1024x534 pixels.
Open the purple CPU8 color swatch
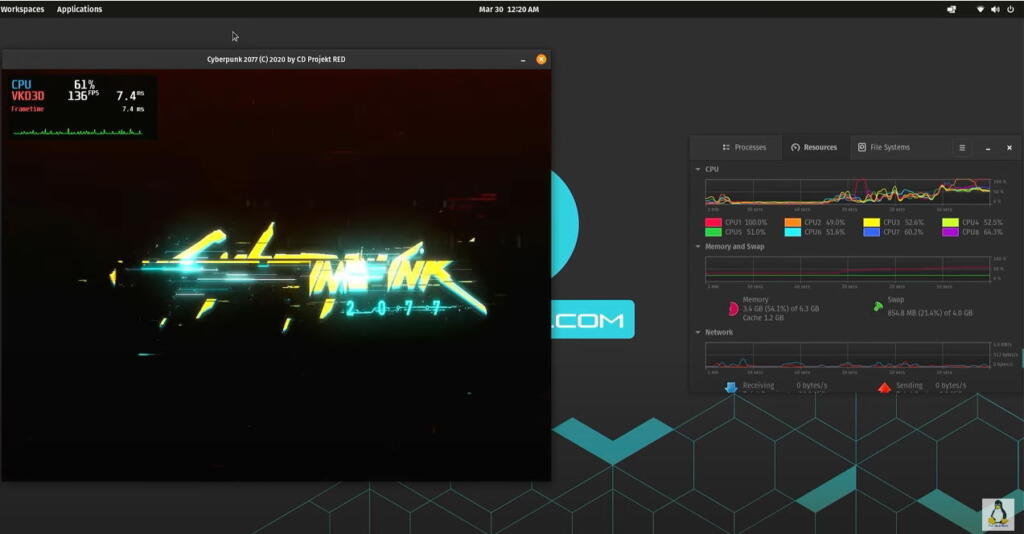[950, 232]
